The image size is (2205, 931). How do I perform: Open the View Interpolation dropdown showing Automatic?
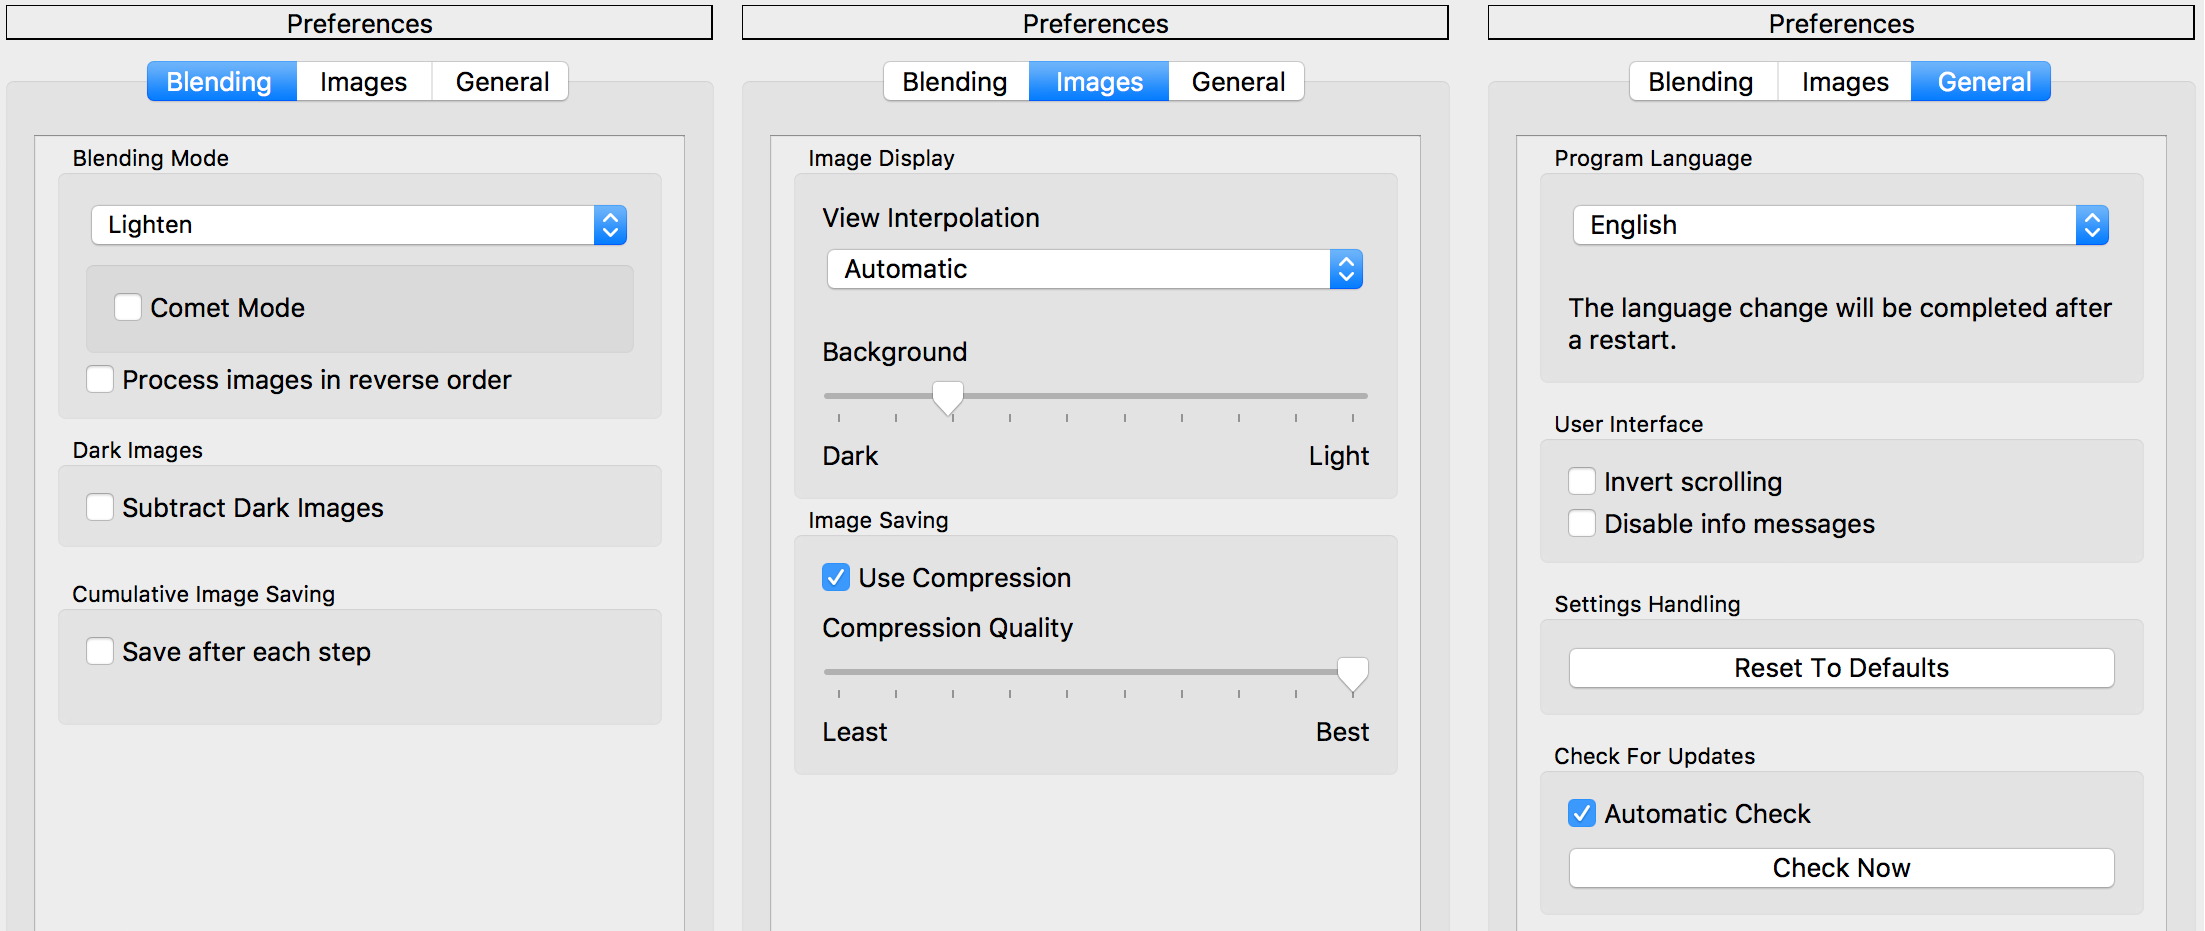1094,269
